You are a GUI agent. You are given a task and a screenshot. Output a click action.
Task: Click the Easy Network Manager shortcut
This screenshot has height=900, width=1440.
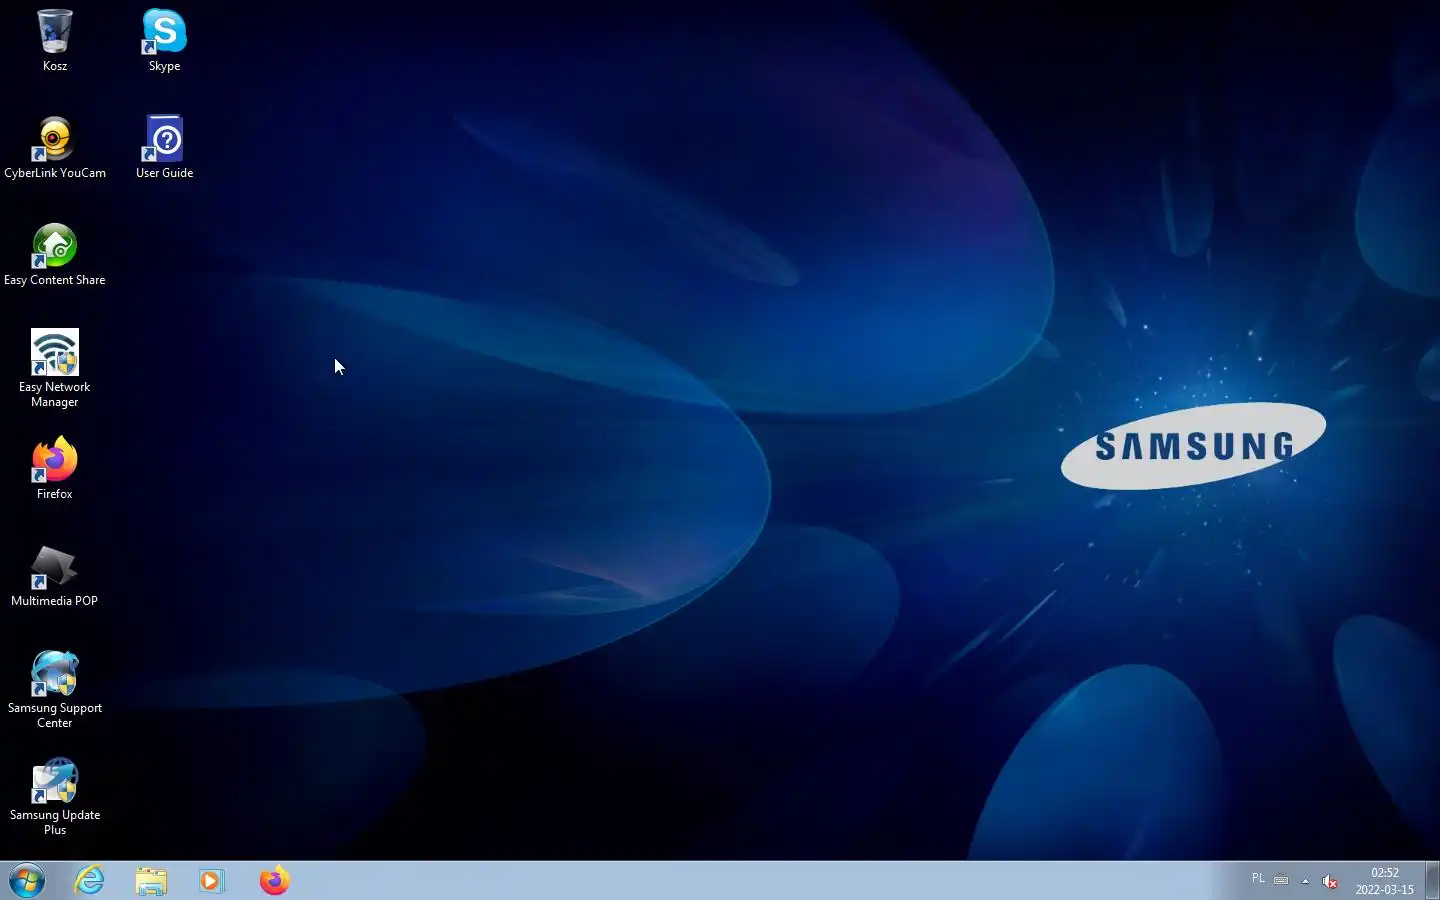coord(55,369)
